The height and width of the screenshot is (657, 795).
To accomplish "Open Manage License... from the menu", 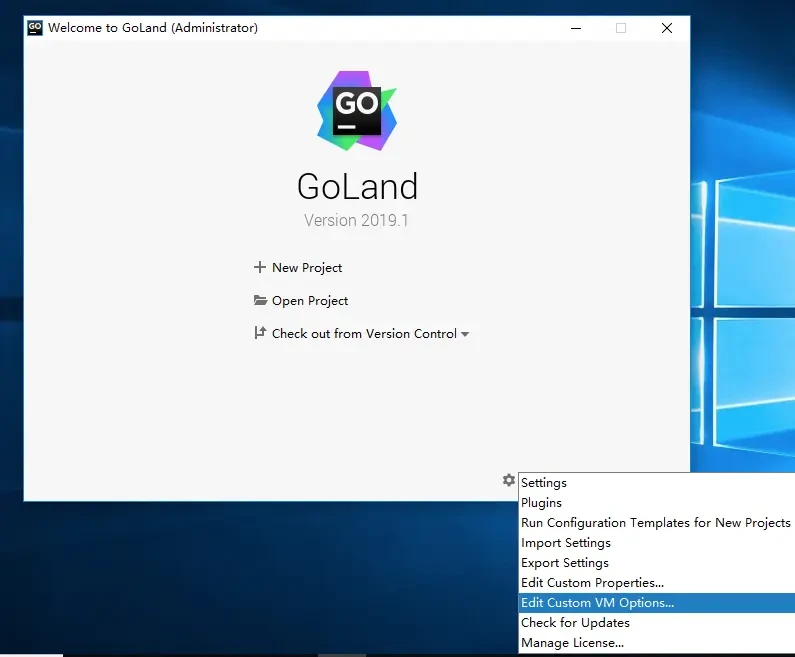I will [572, 643].
